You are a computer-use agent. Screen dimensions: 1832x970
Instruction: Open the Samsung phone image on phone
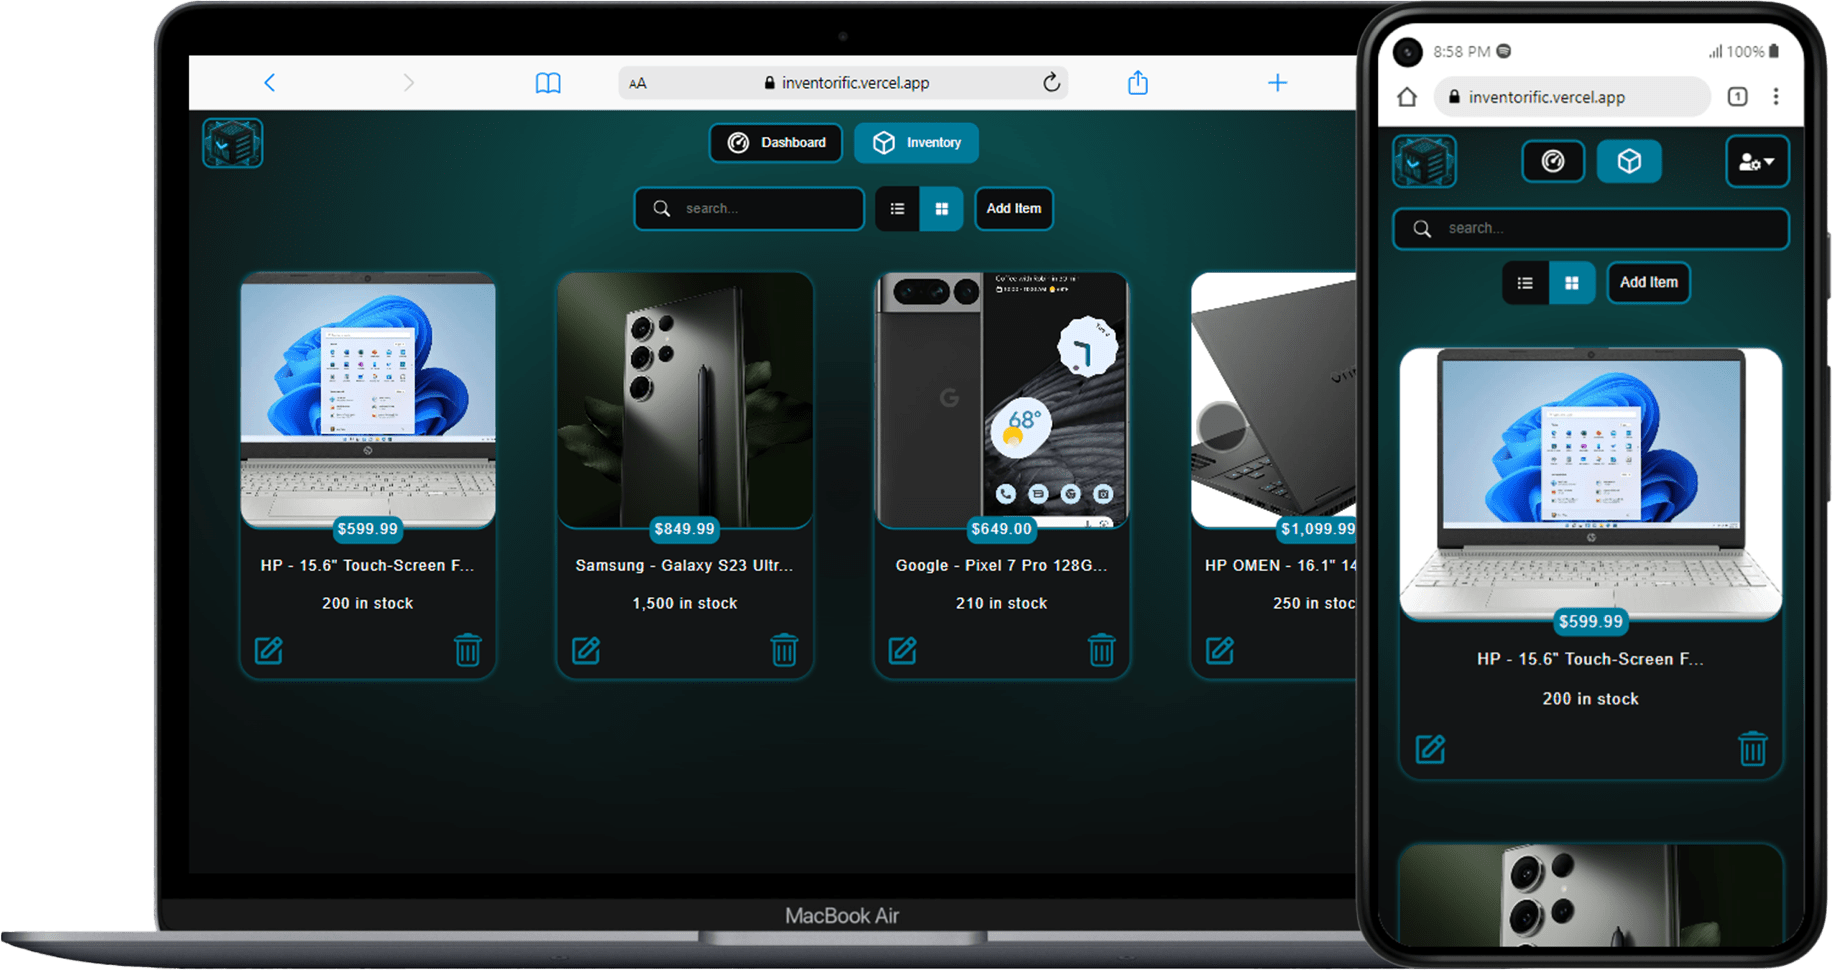tap(1591, 895)
